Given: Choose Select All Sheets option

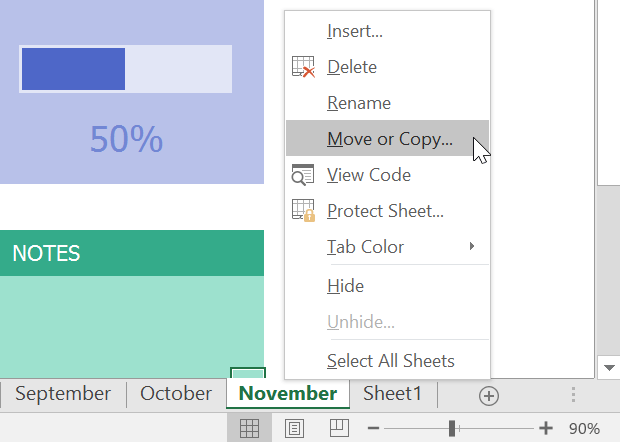Looking at the screenshot, I should coord(390,361).
